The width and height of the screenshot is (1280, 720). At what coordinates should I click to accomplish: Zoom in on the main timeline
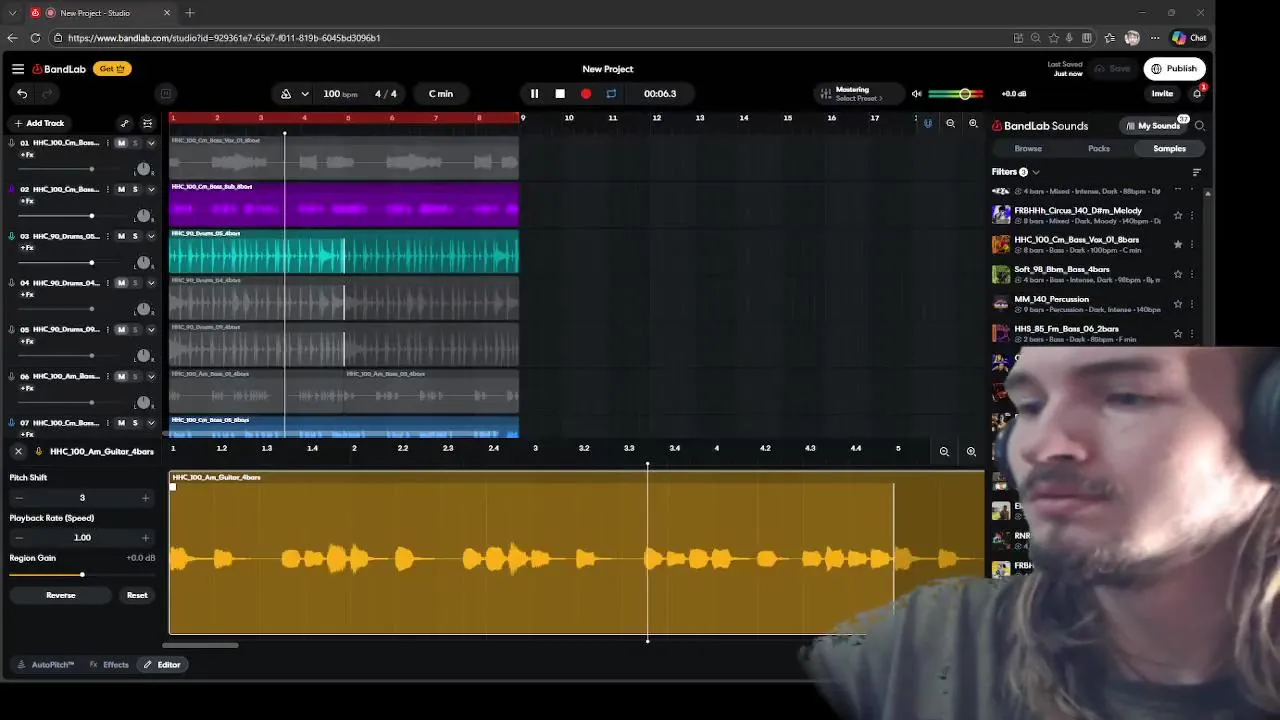(973, 123)
